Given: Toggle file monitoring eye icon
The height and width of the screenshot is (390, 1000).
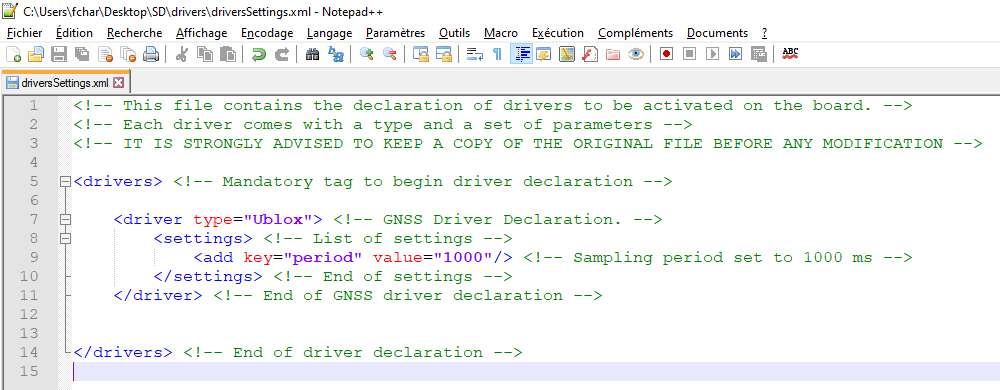Looking at the screenshot, I should tap(636, 54).
